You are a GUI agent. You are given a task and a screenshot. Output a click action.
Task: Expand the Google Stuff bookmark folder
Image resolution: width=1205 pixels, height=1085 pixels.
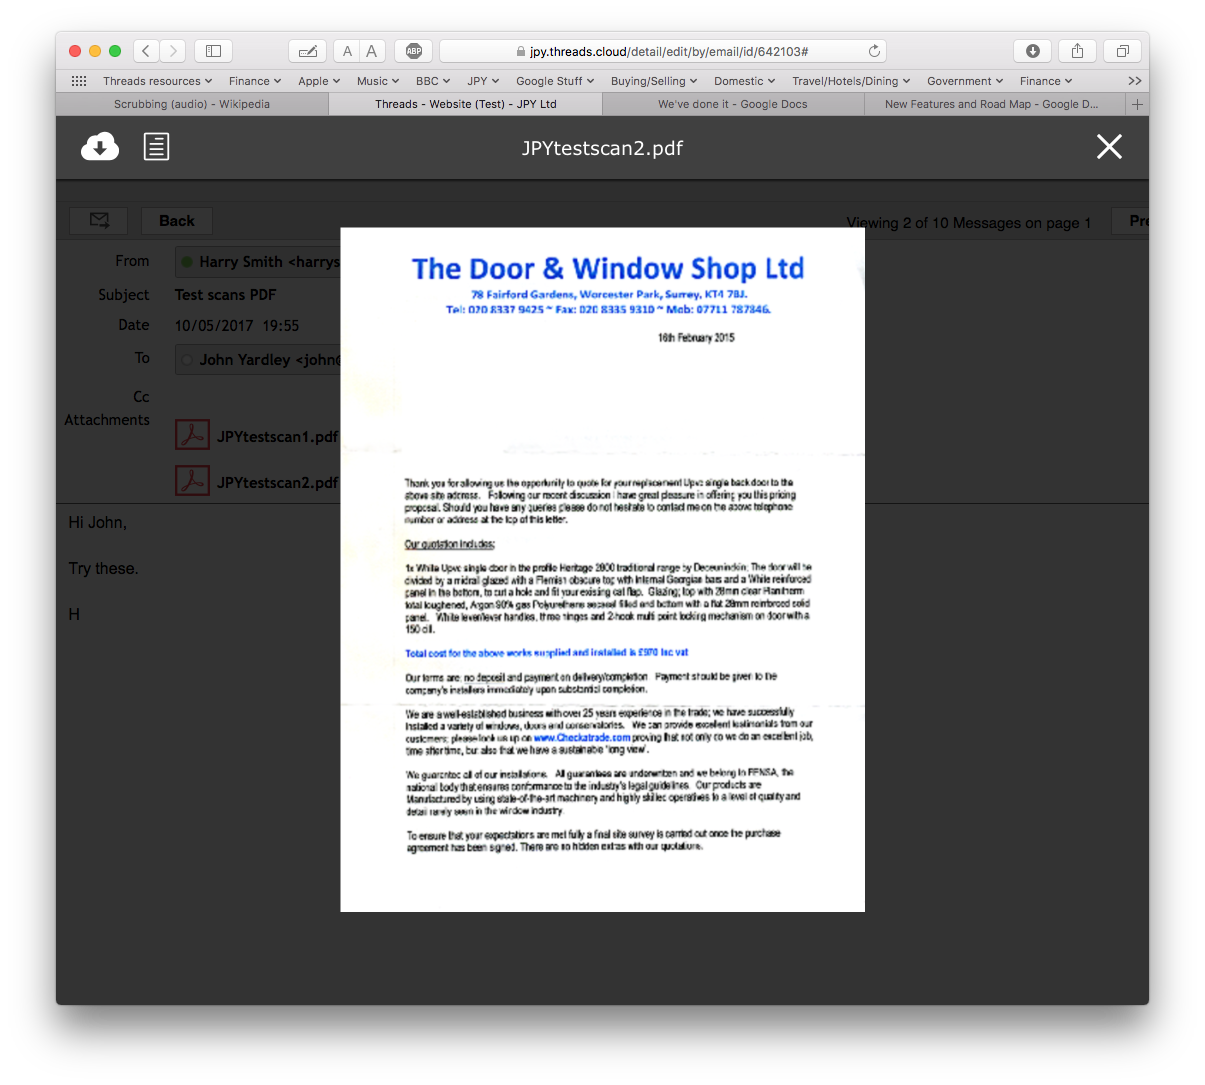(x=555, y=81)
